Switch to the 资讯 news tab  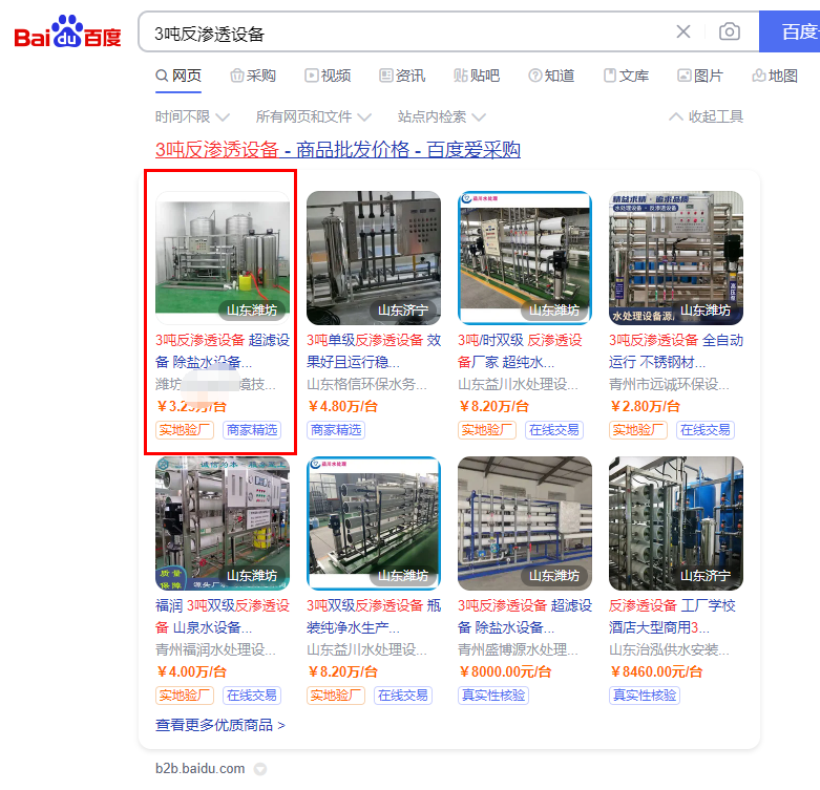point(402,76)
